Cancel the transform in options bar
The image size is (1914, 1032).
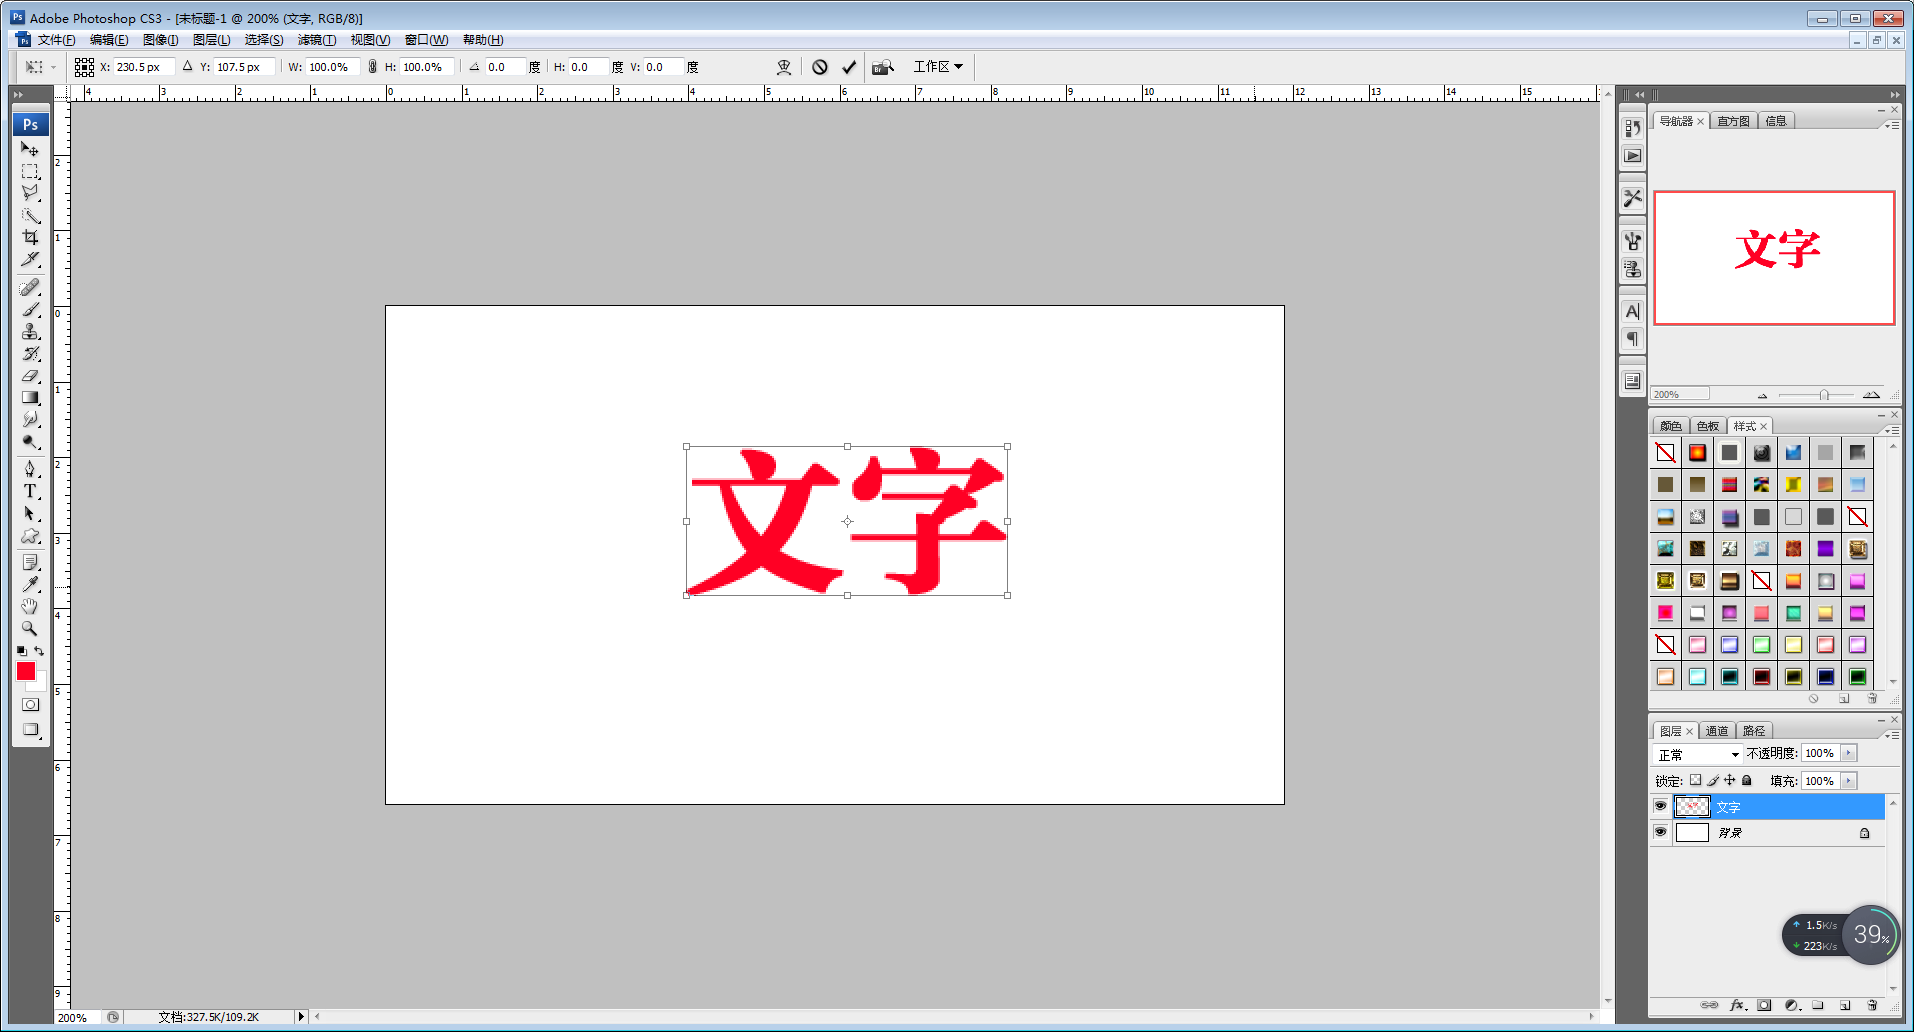pyautogui.click(x=820, y=67)
